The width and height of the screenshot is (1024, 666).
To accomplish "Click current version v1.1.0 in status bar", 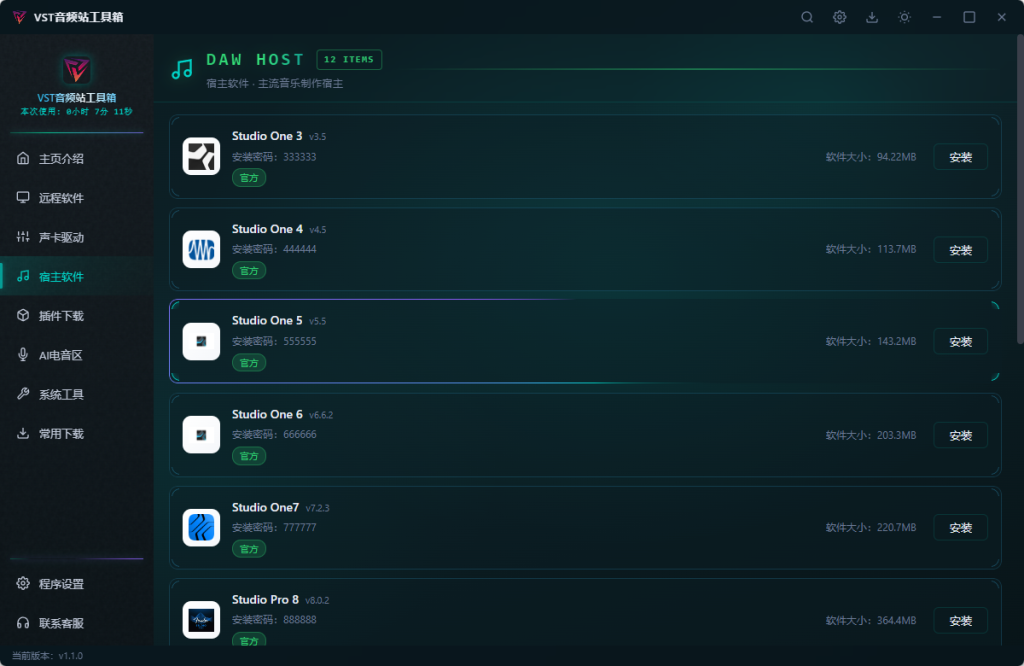I will tap(48, 656).
